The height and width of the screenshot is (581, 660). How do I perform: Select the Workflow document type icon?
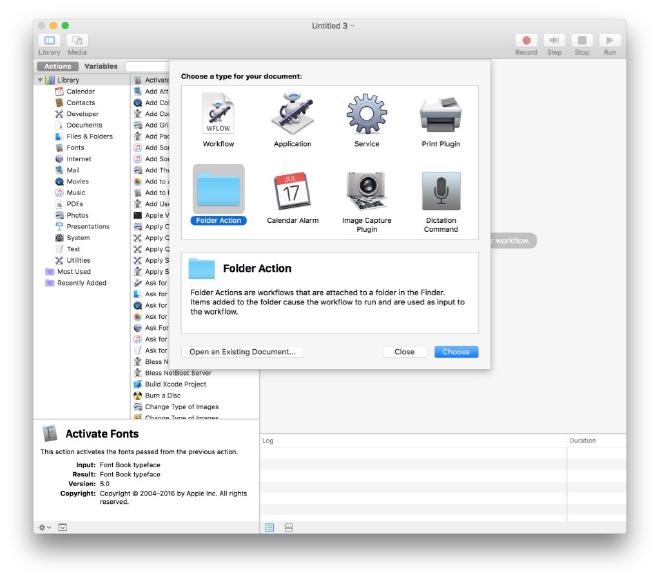click(x=218, y=114)
